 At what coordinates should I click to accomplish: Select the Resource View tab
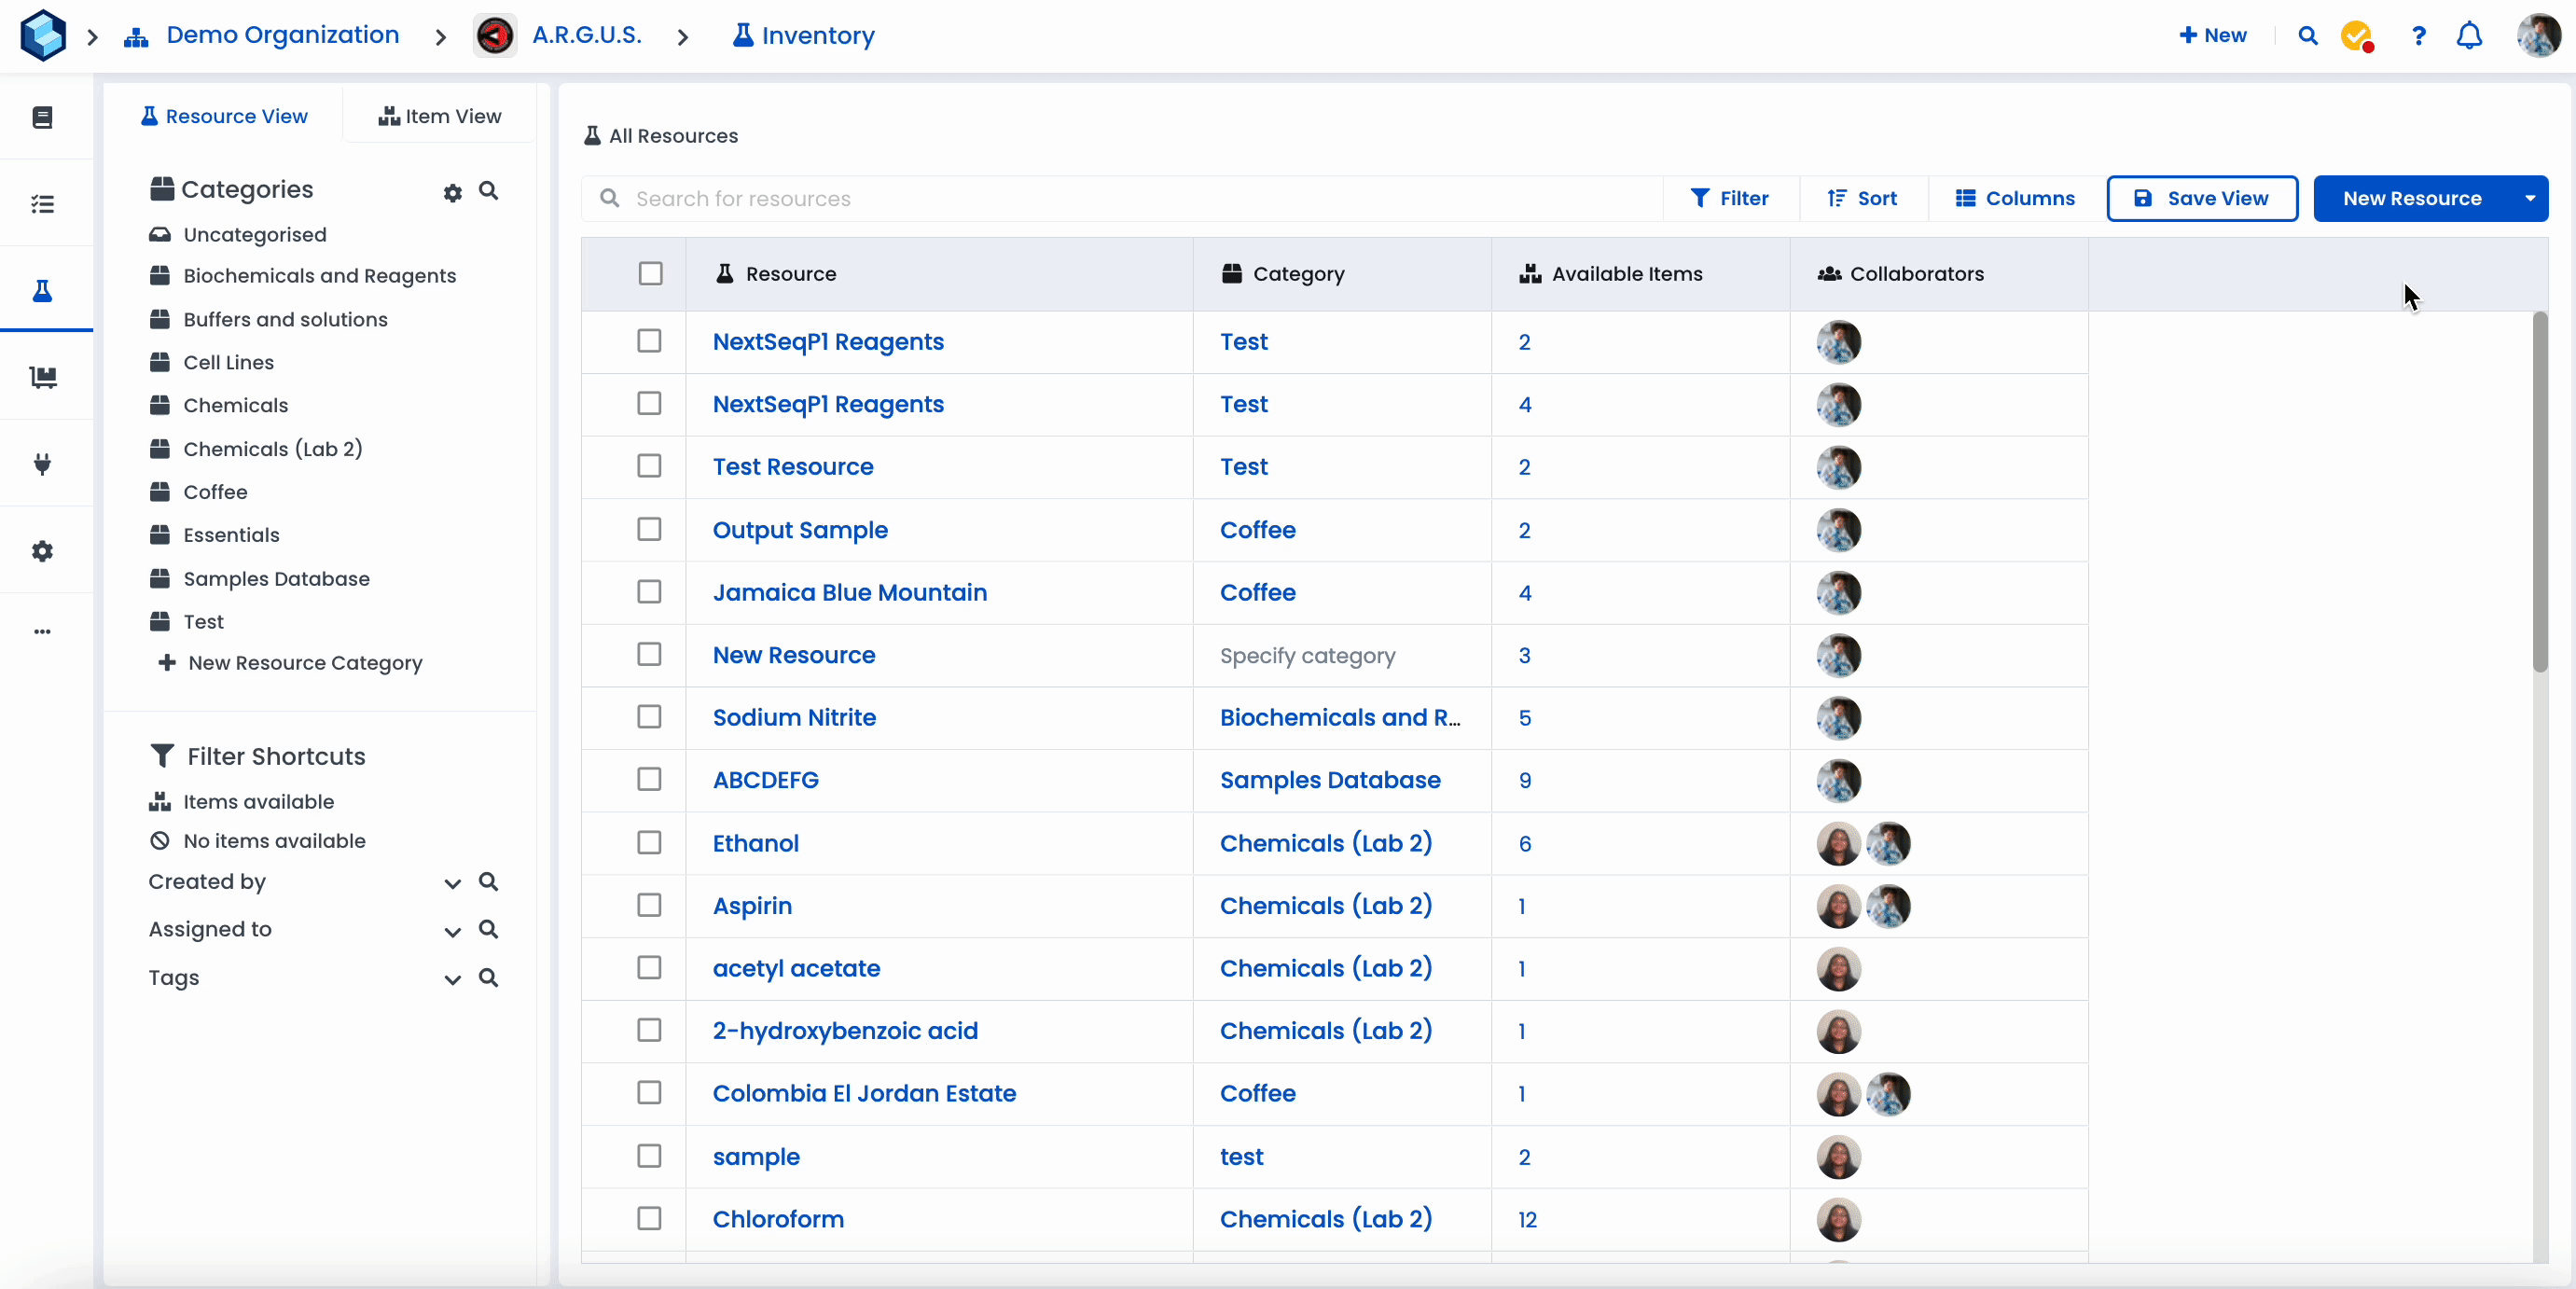point(224,116)
